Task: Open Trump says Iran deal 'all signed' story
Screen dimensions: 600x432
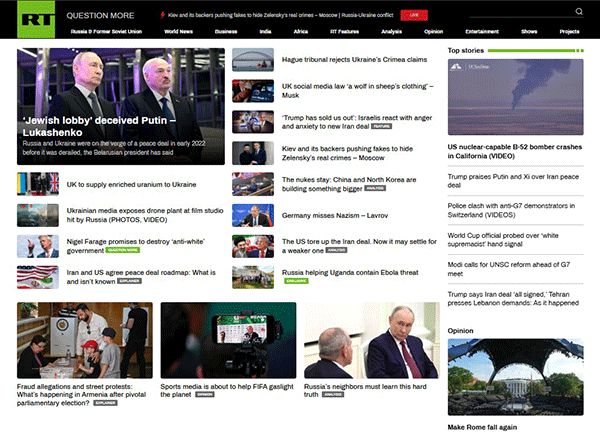Action: point(513,298)
